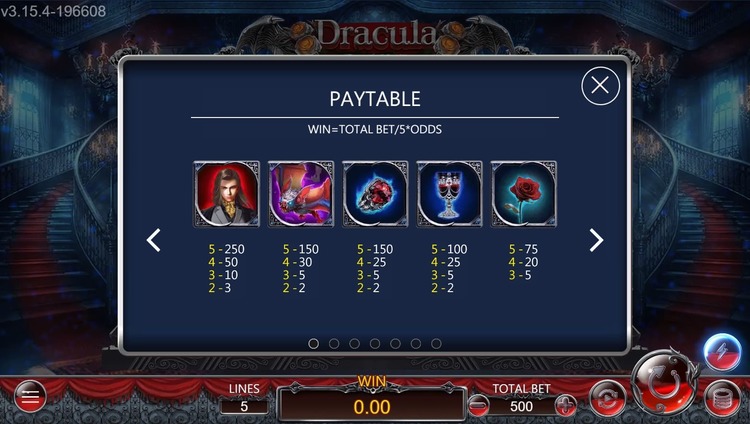750x424 pixels.
Task: Select the first paytable page dot
Action: point(314,344)
